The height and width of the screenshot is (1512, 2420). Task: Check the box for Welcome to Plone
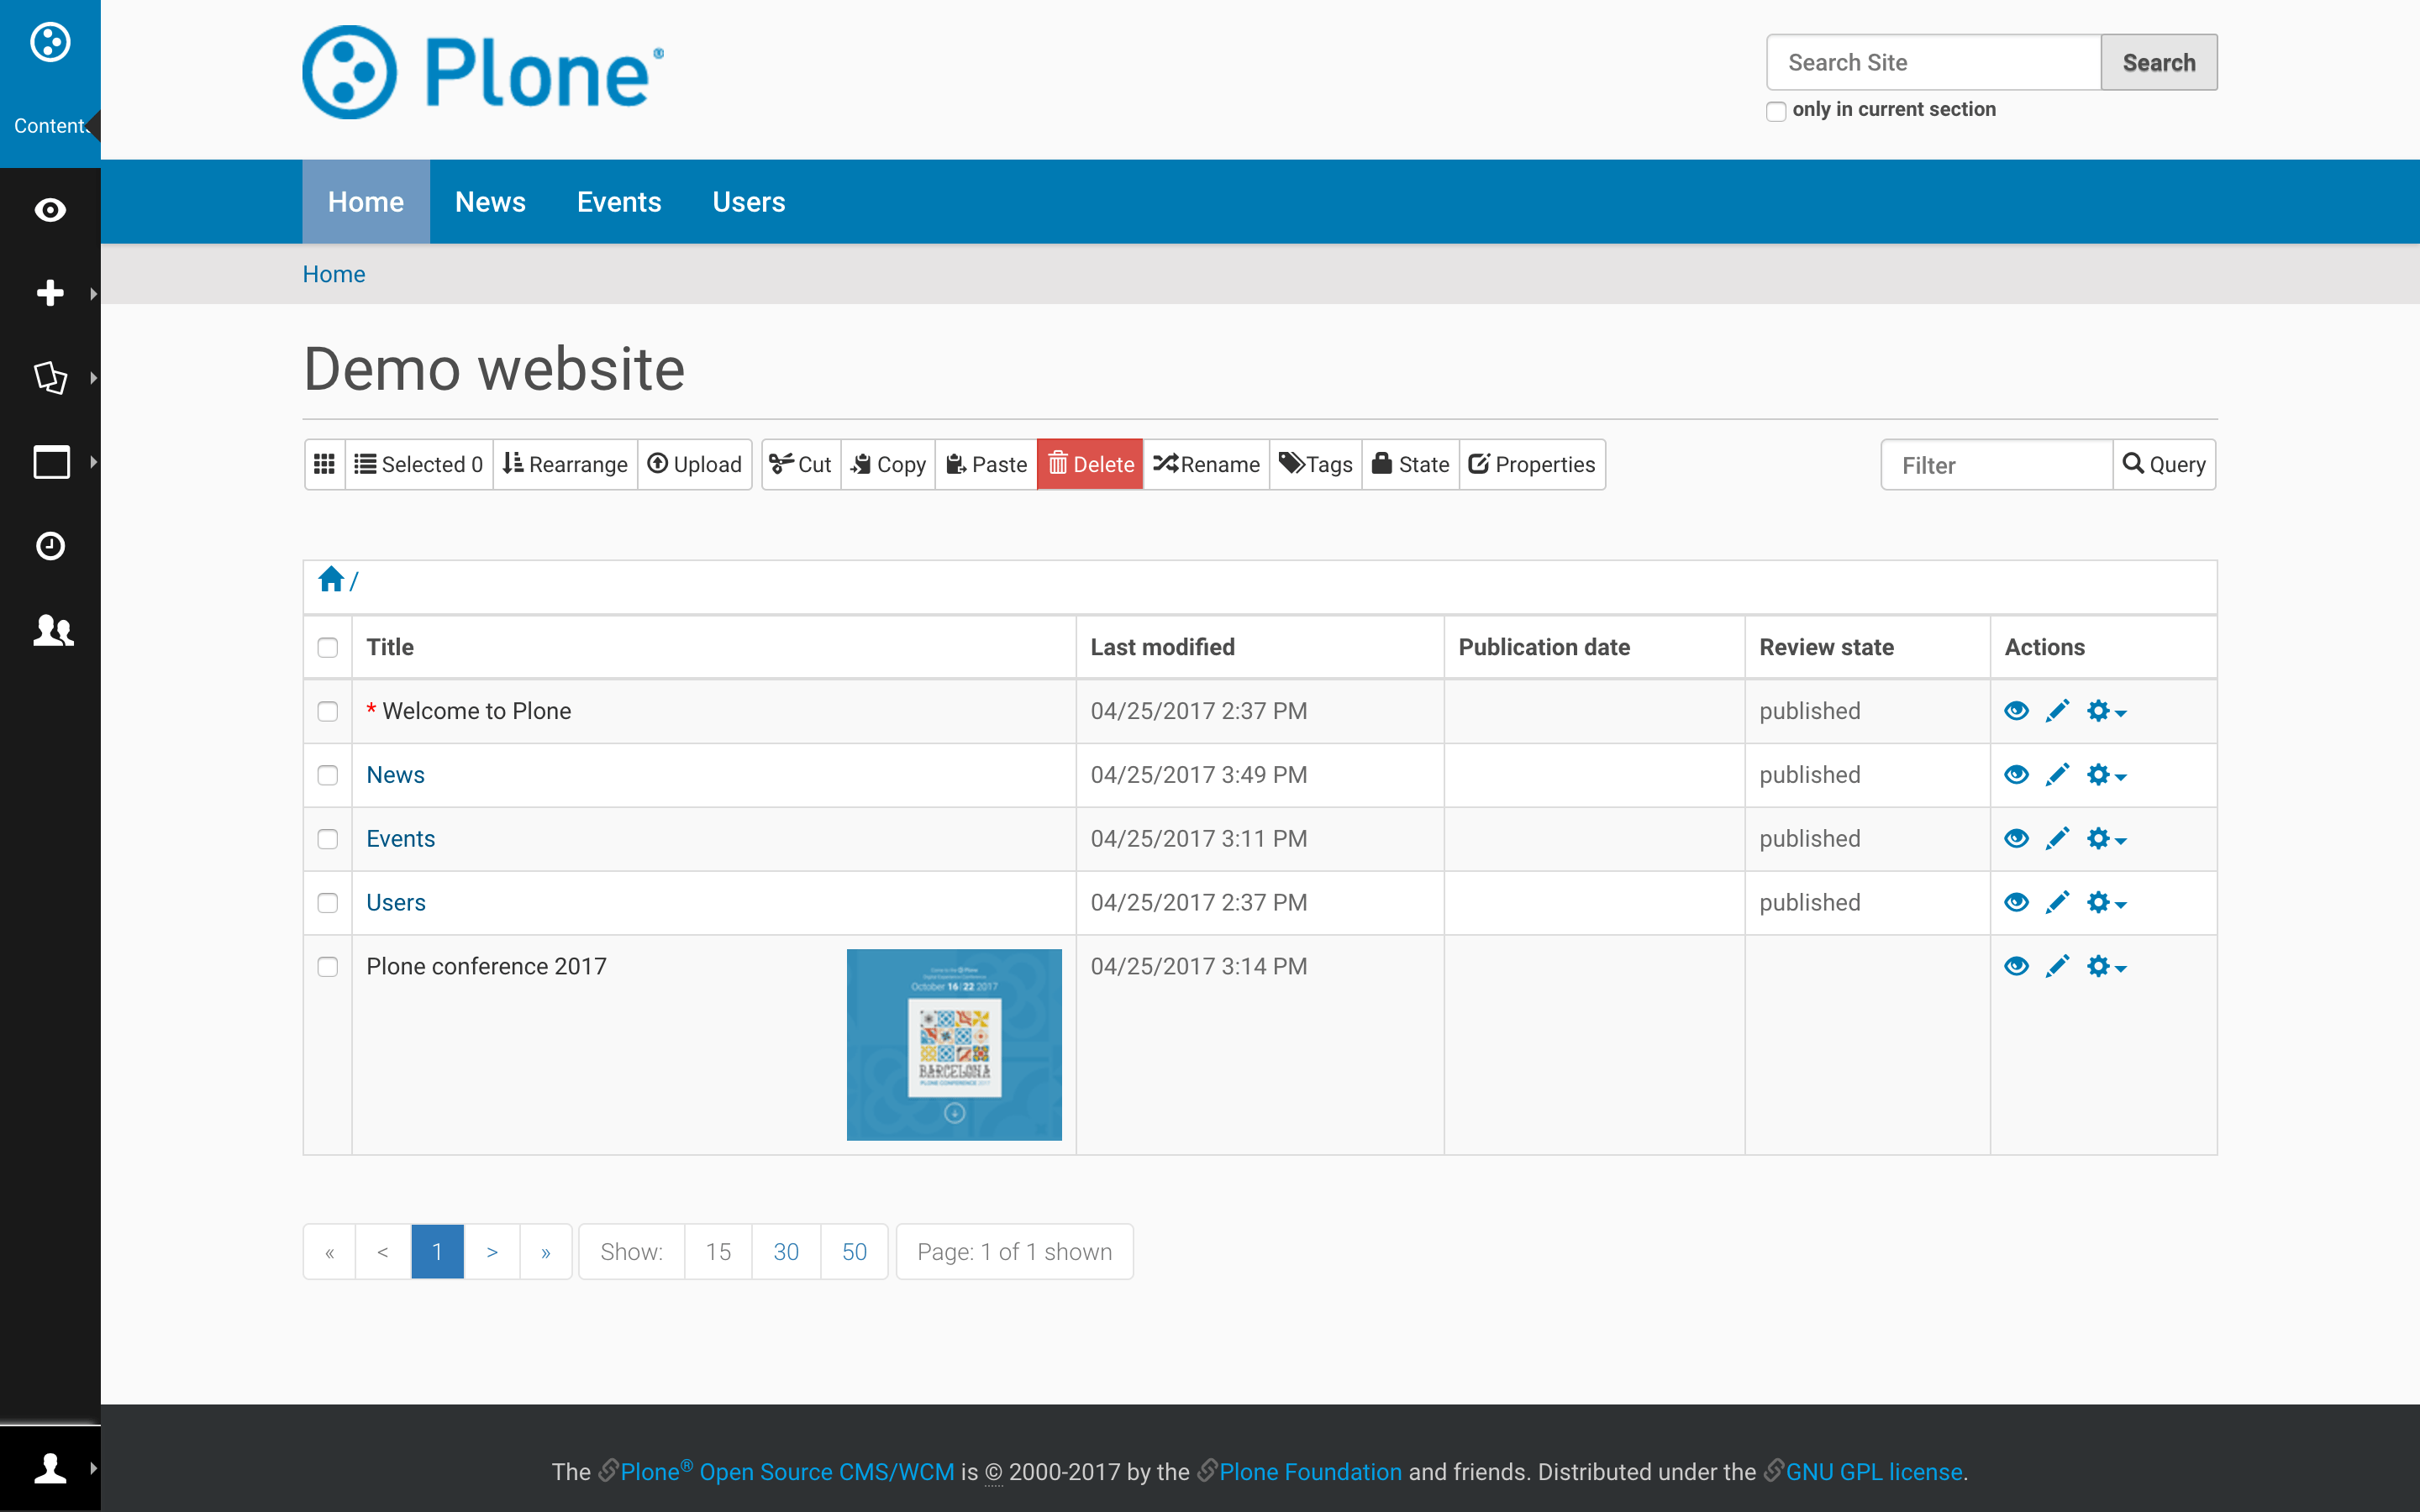pyautogui.click(x=327, y=711)
